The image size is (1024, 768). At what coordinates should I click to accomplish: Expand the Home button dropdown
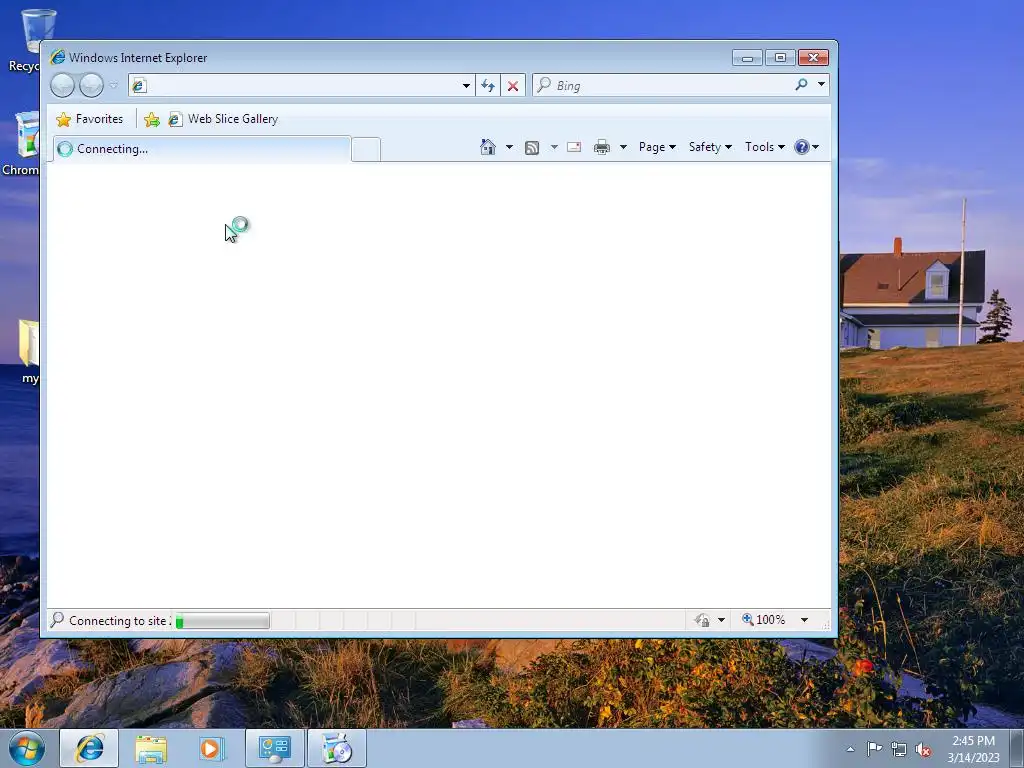(509, 147)
